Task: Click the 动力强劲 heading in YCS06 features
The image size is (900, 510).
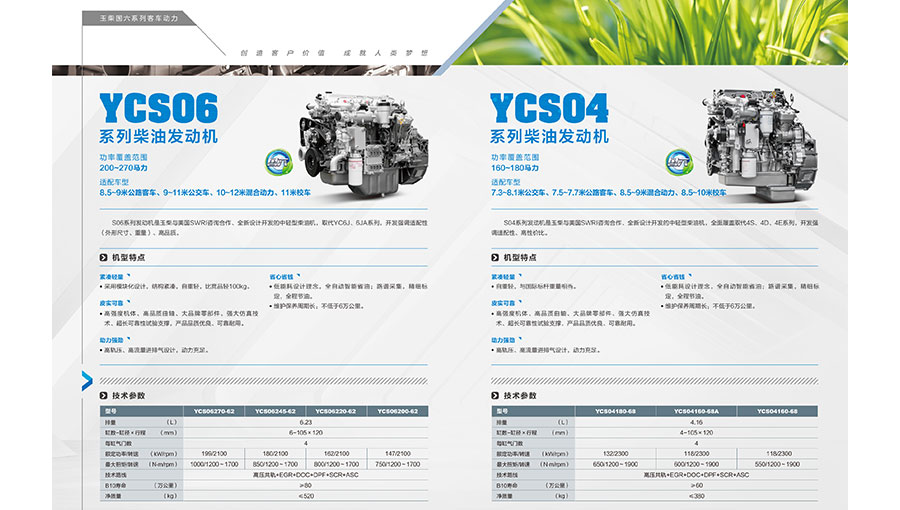Action: 111,340
